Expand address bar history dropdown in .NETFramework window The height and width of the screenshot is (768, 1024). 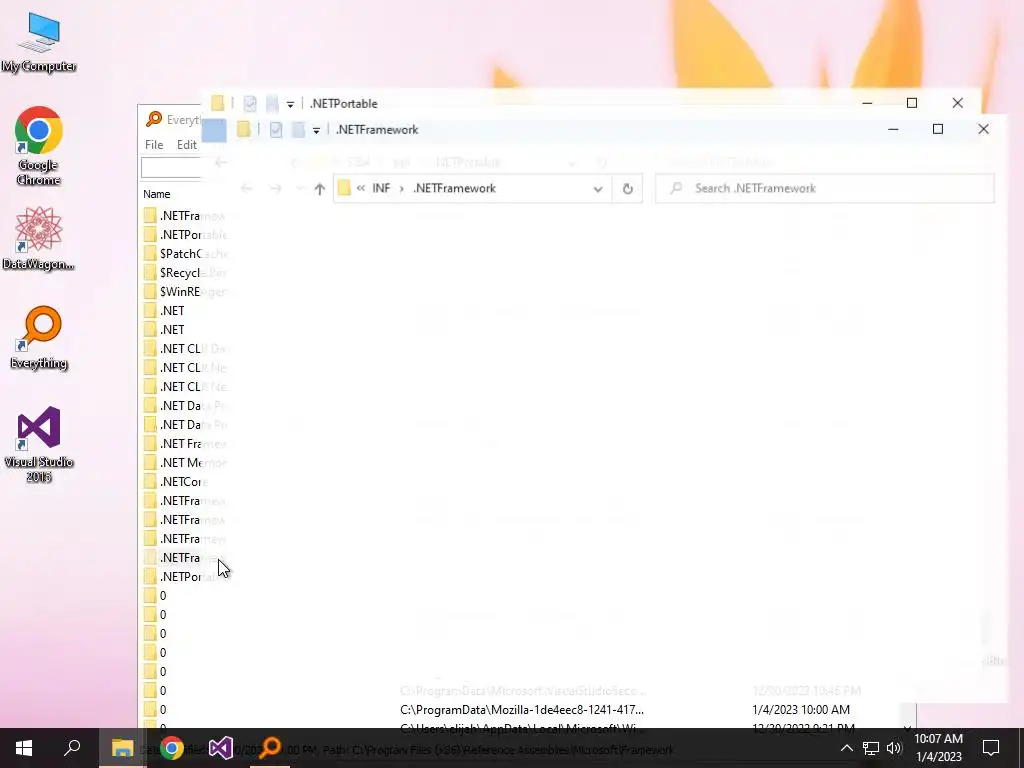tap(598, 189)
